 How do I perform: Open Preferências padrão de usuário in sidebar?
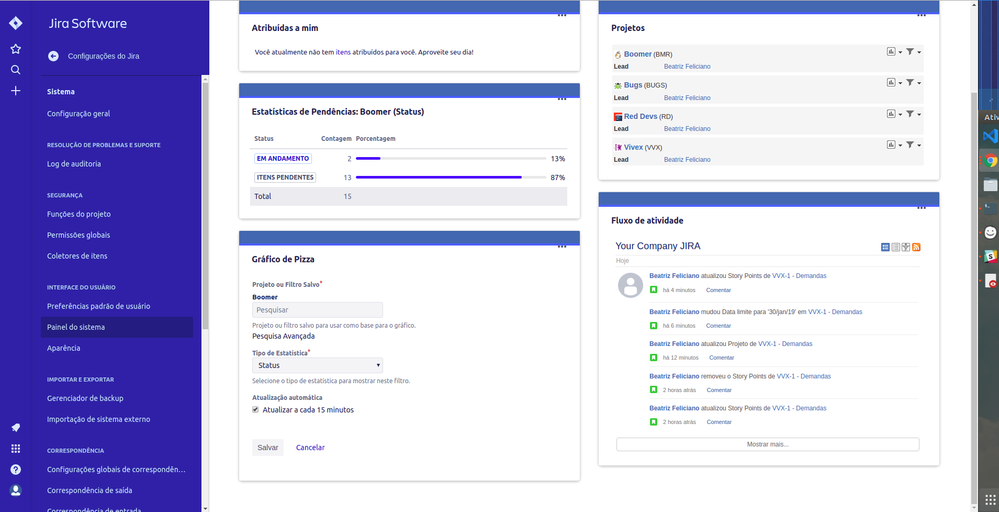pyautogui.click(x=99, y=306)
